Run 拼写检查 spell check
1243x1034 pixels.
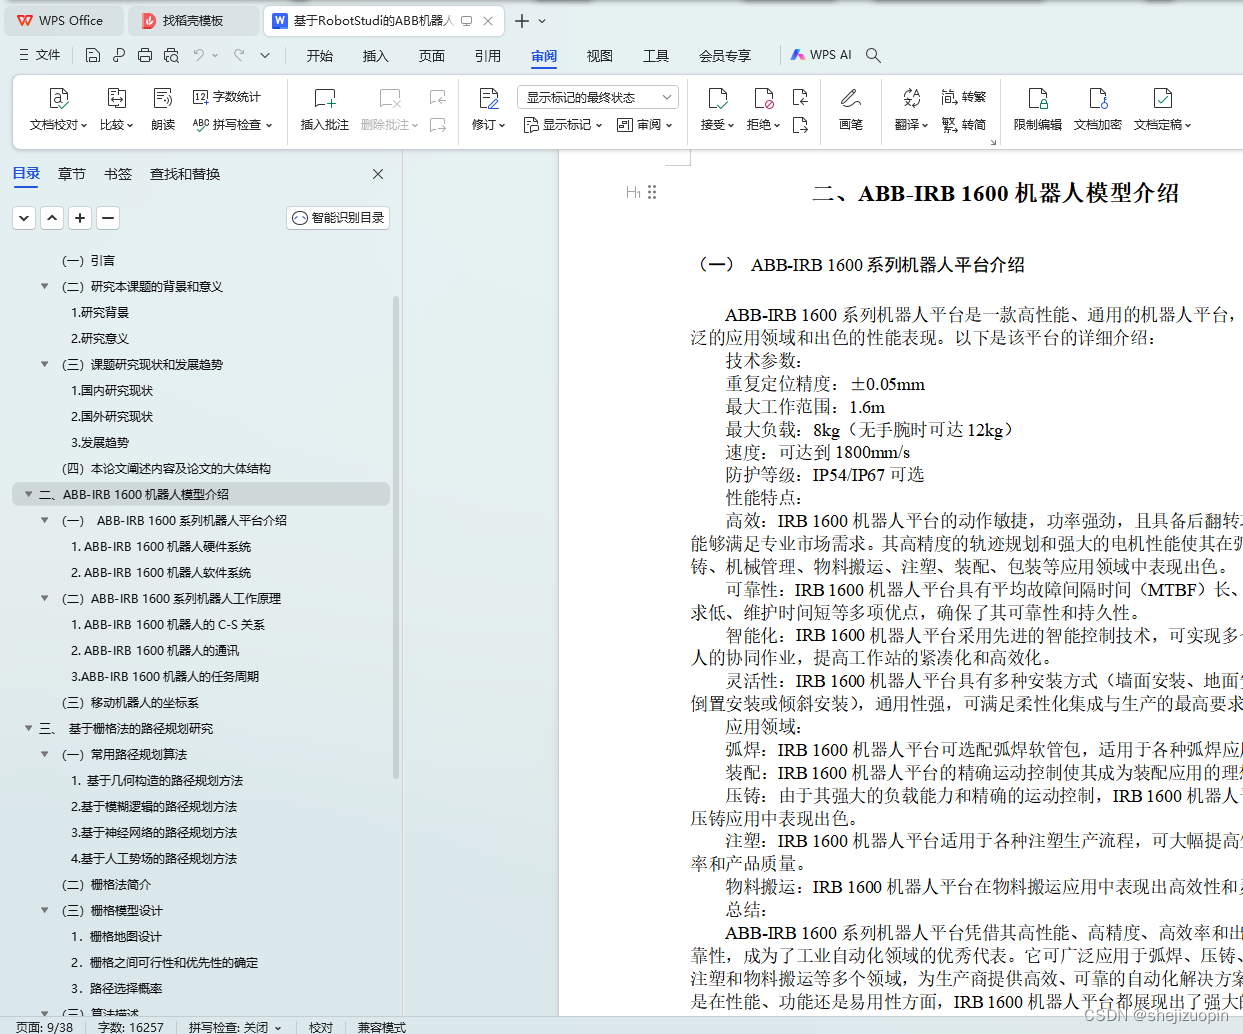coord(232,125)
